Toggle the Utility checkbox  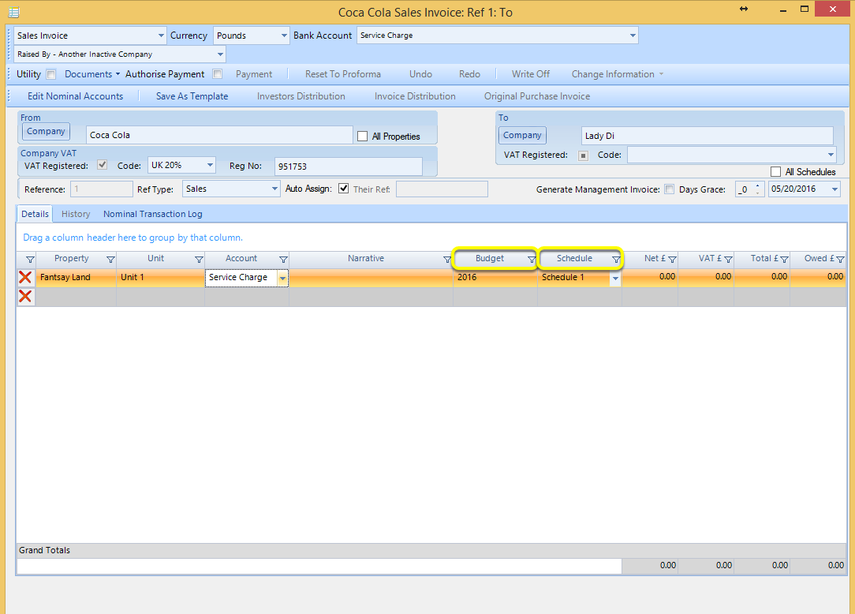[x=51, y=74]
